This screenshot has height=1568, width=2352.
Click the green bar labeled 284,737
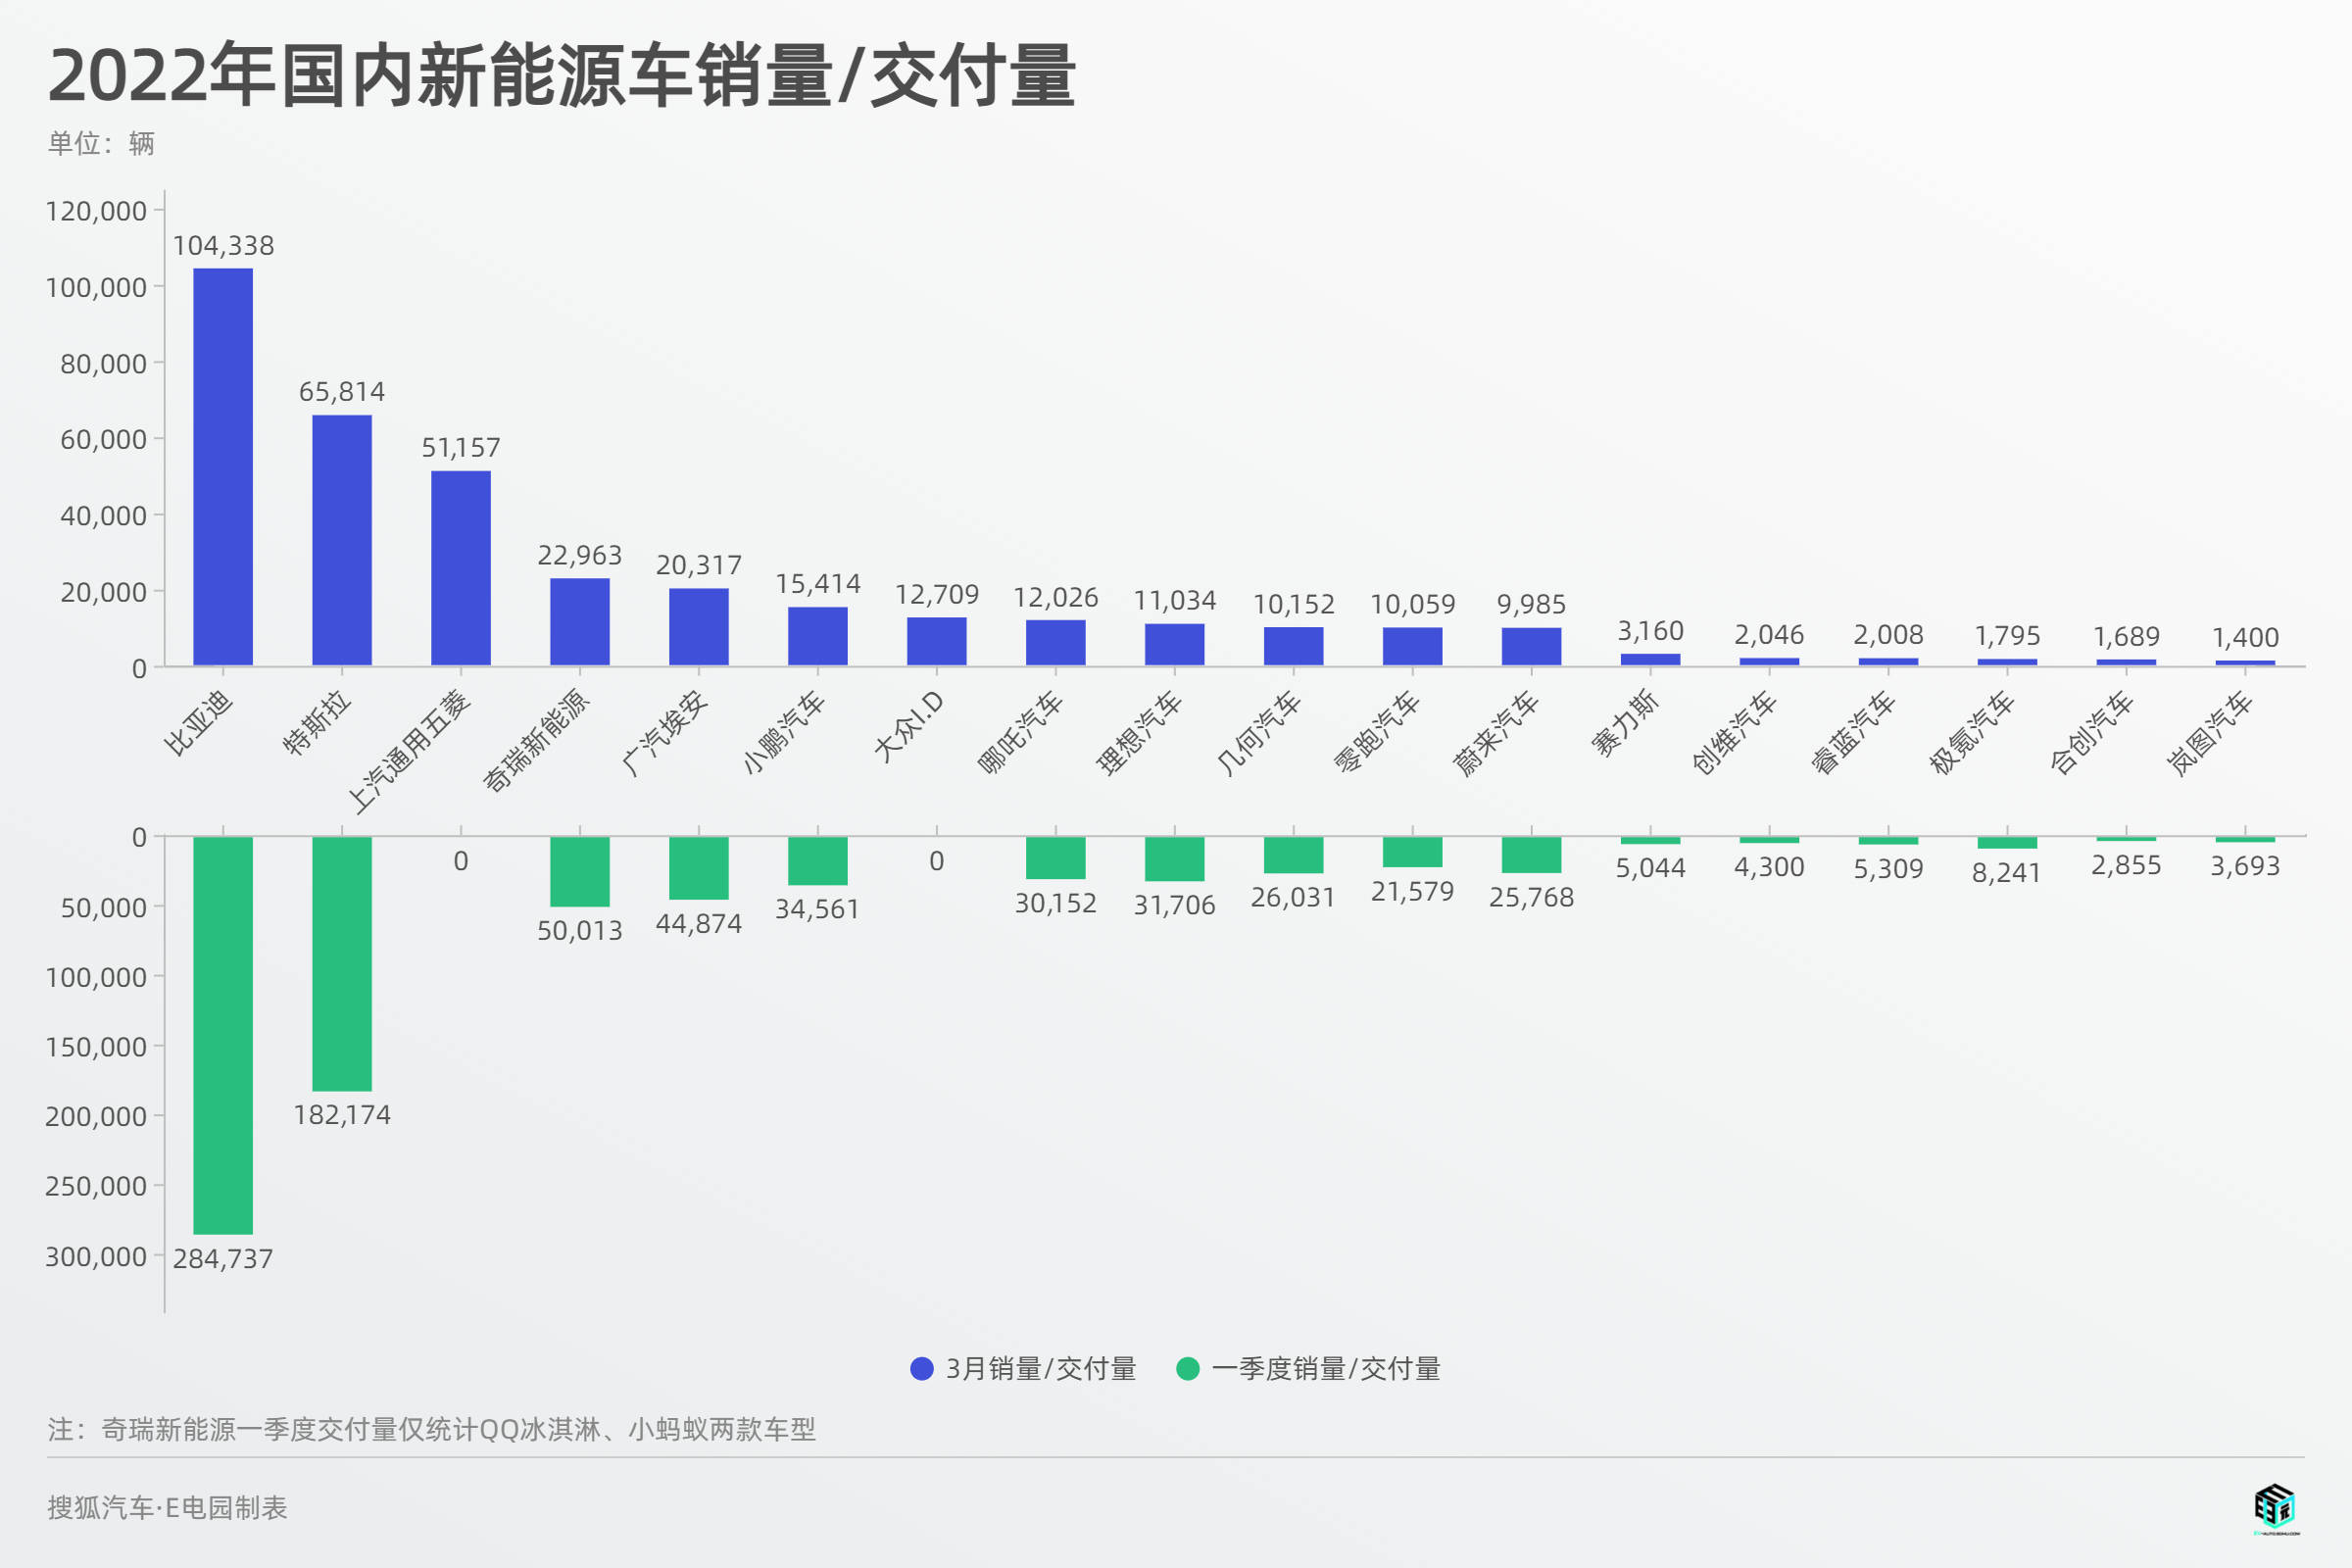click(223, 1035)
